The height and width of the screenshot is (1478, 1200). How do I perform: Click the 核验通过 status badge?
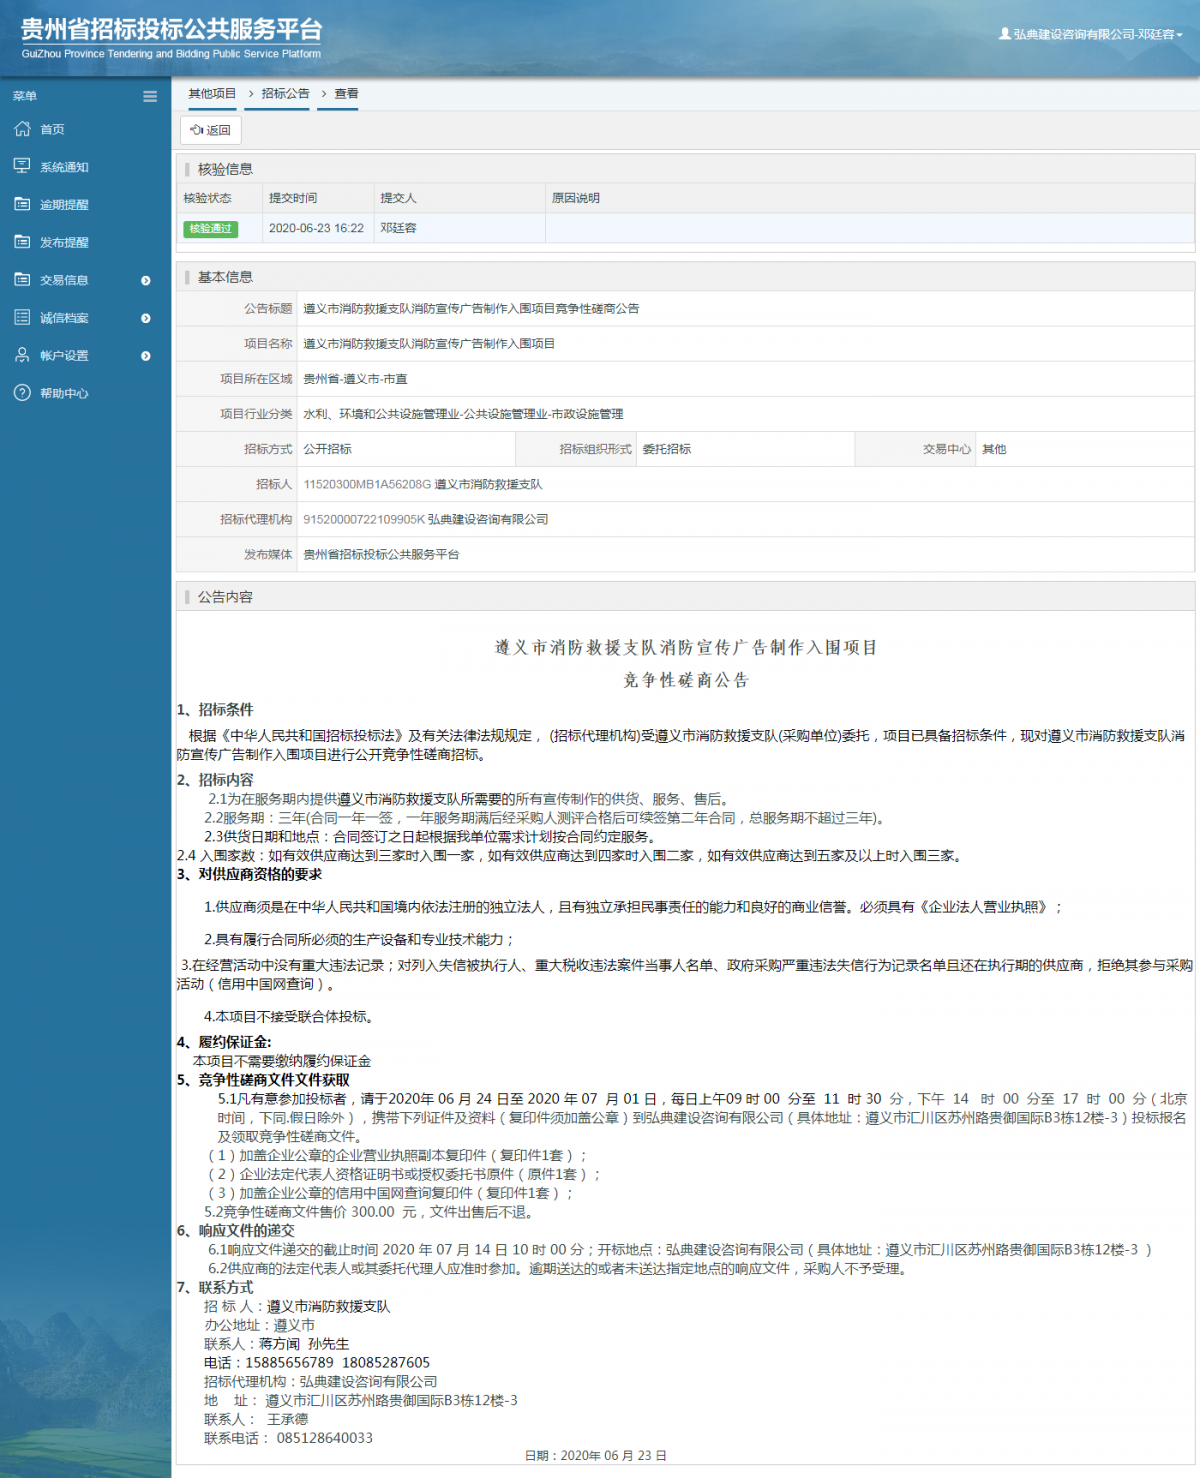pos(211,229)
